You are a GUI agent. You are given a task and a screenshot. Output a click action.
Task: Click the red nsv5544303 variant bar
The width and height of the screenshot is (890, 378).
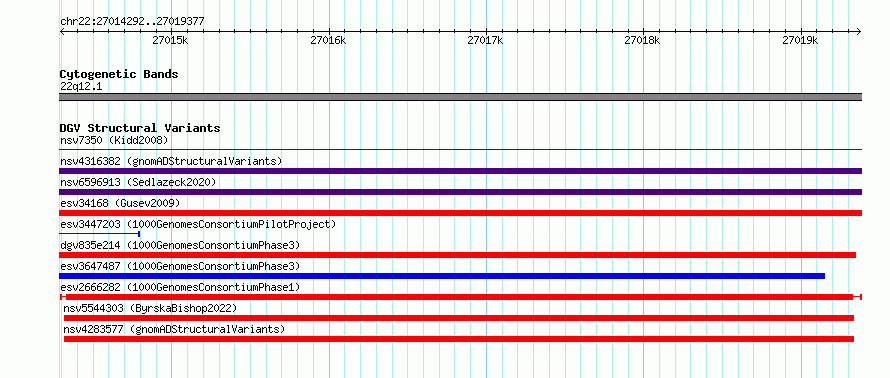click(459, 318)
